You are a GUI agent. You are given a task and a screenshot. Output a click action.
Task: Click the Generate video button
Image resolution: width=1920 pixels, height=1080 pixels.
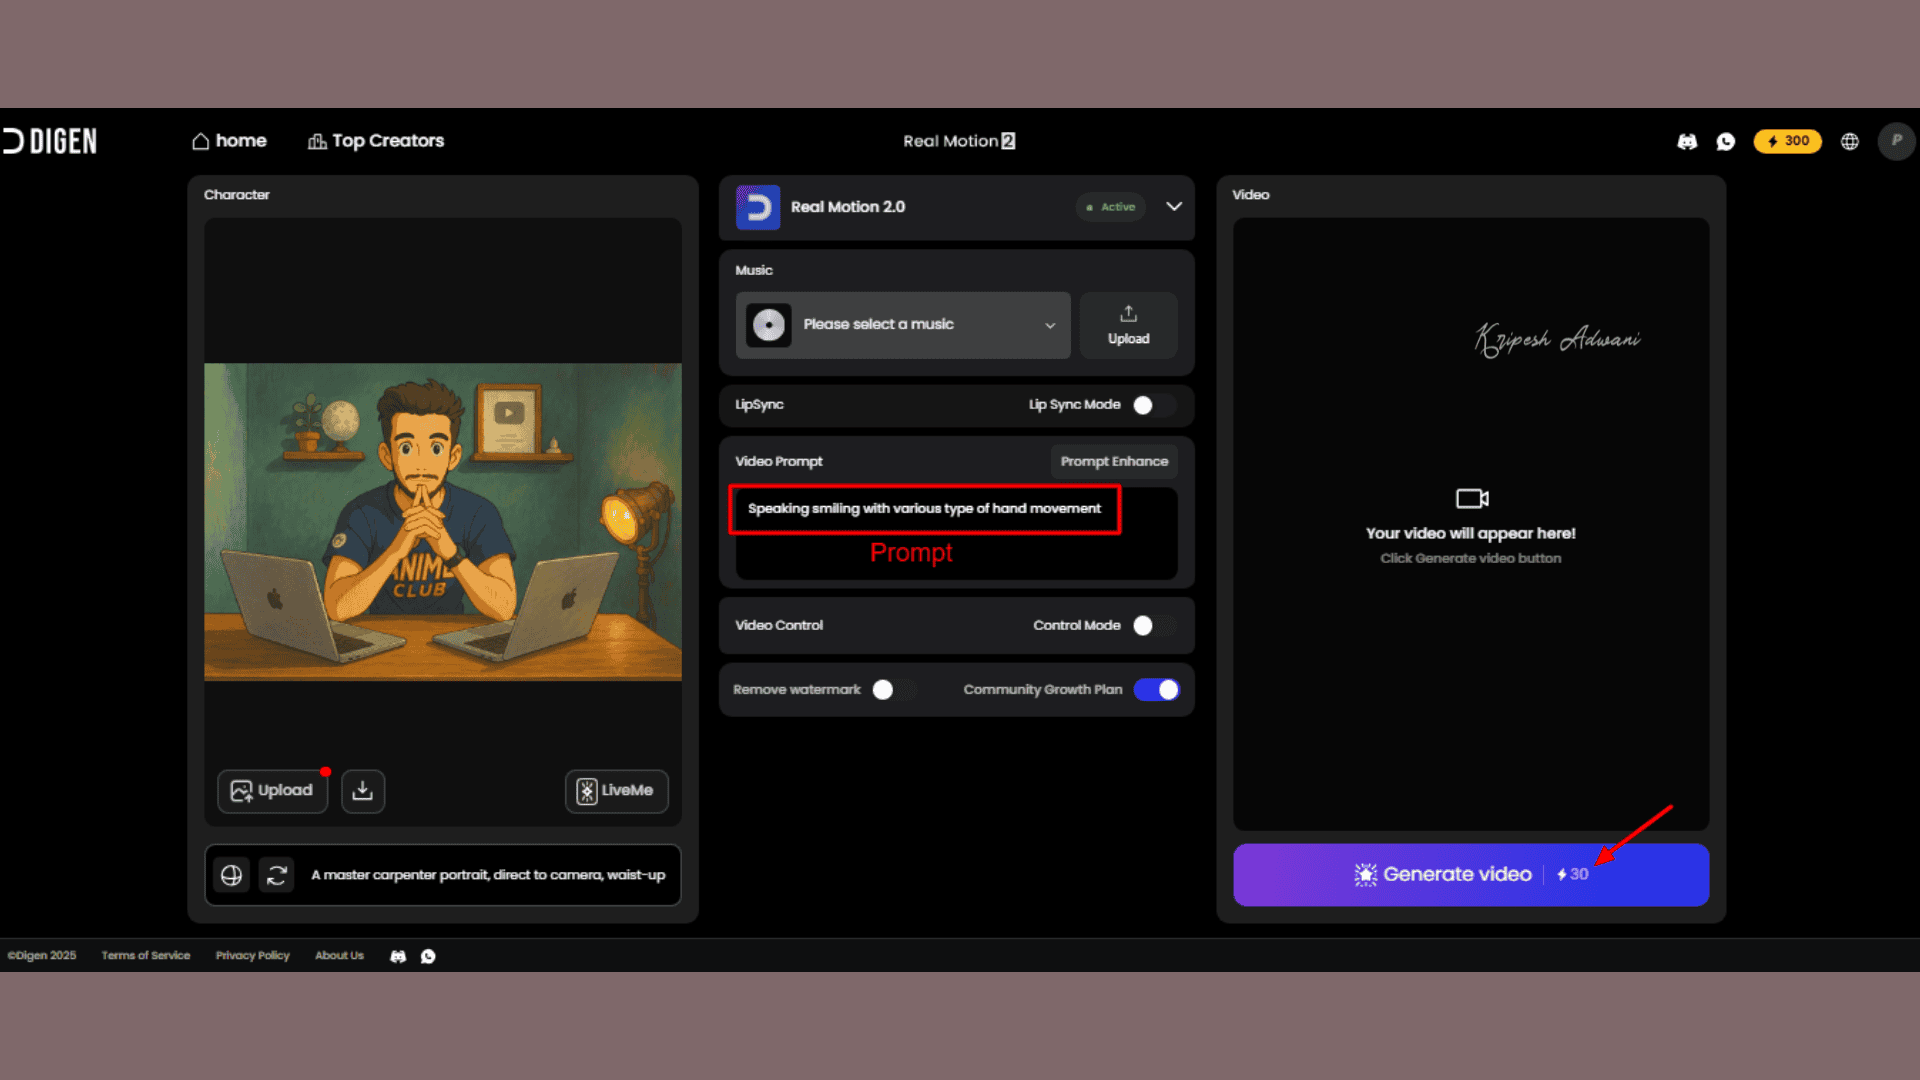(1470, 875)
